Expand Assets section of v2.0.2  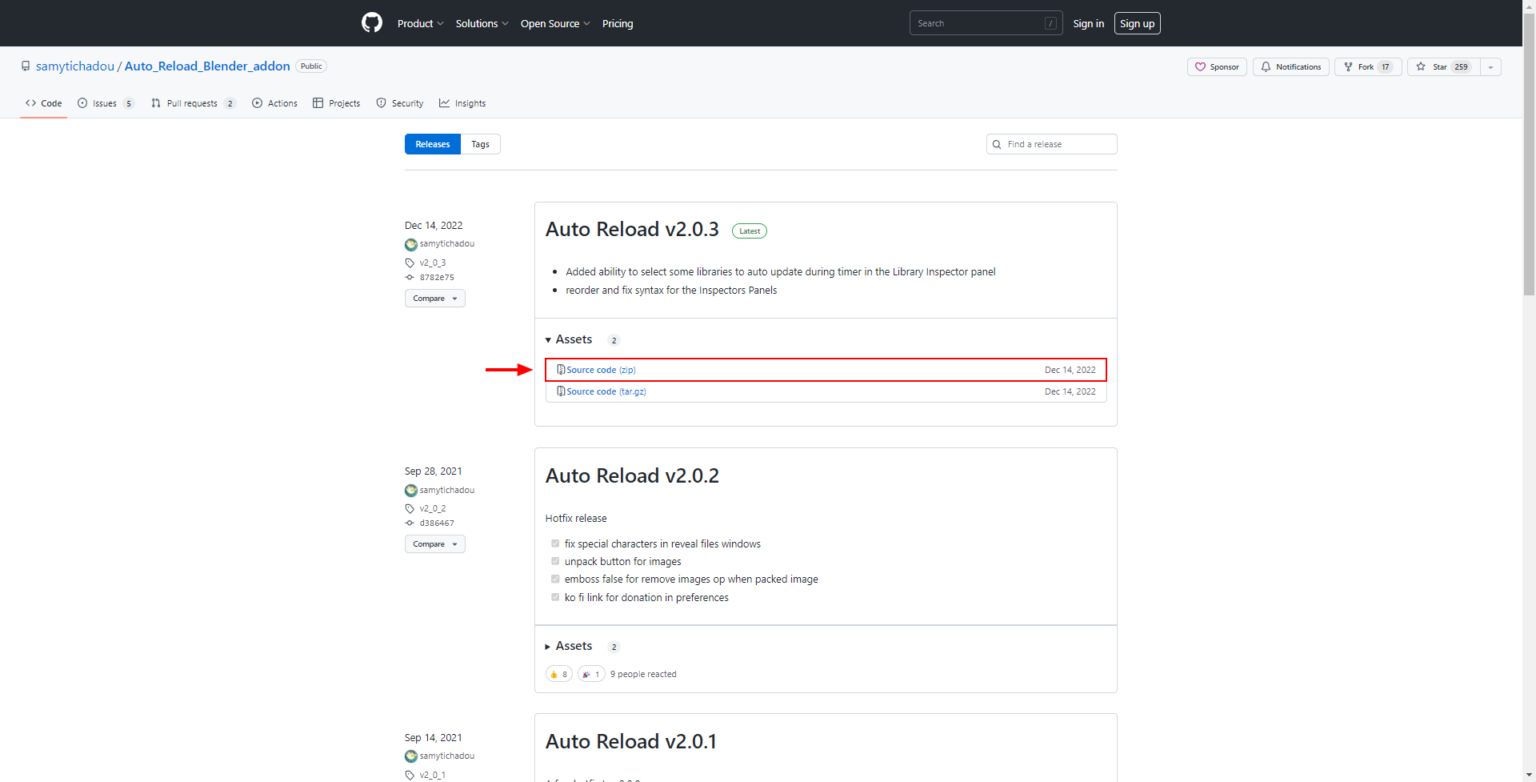573,646
